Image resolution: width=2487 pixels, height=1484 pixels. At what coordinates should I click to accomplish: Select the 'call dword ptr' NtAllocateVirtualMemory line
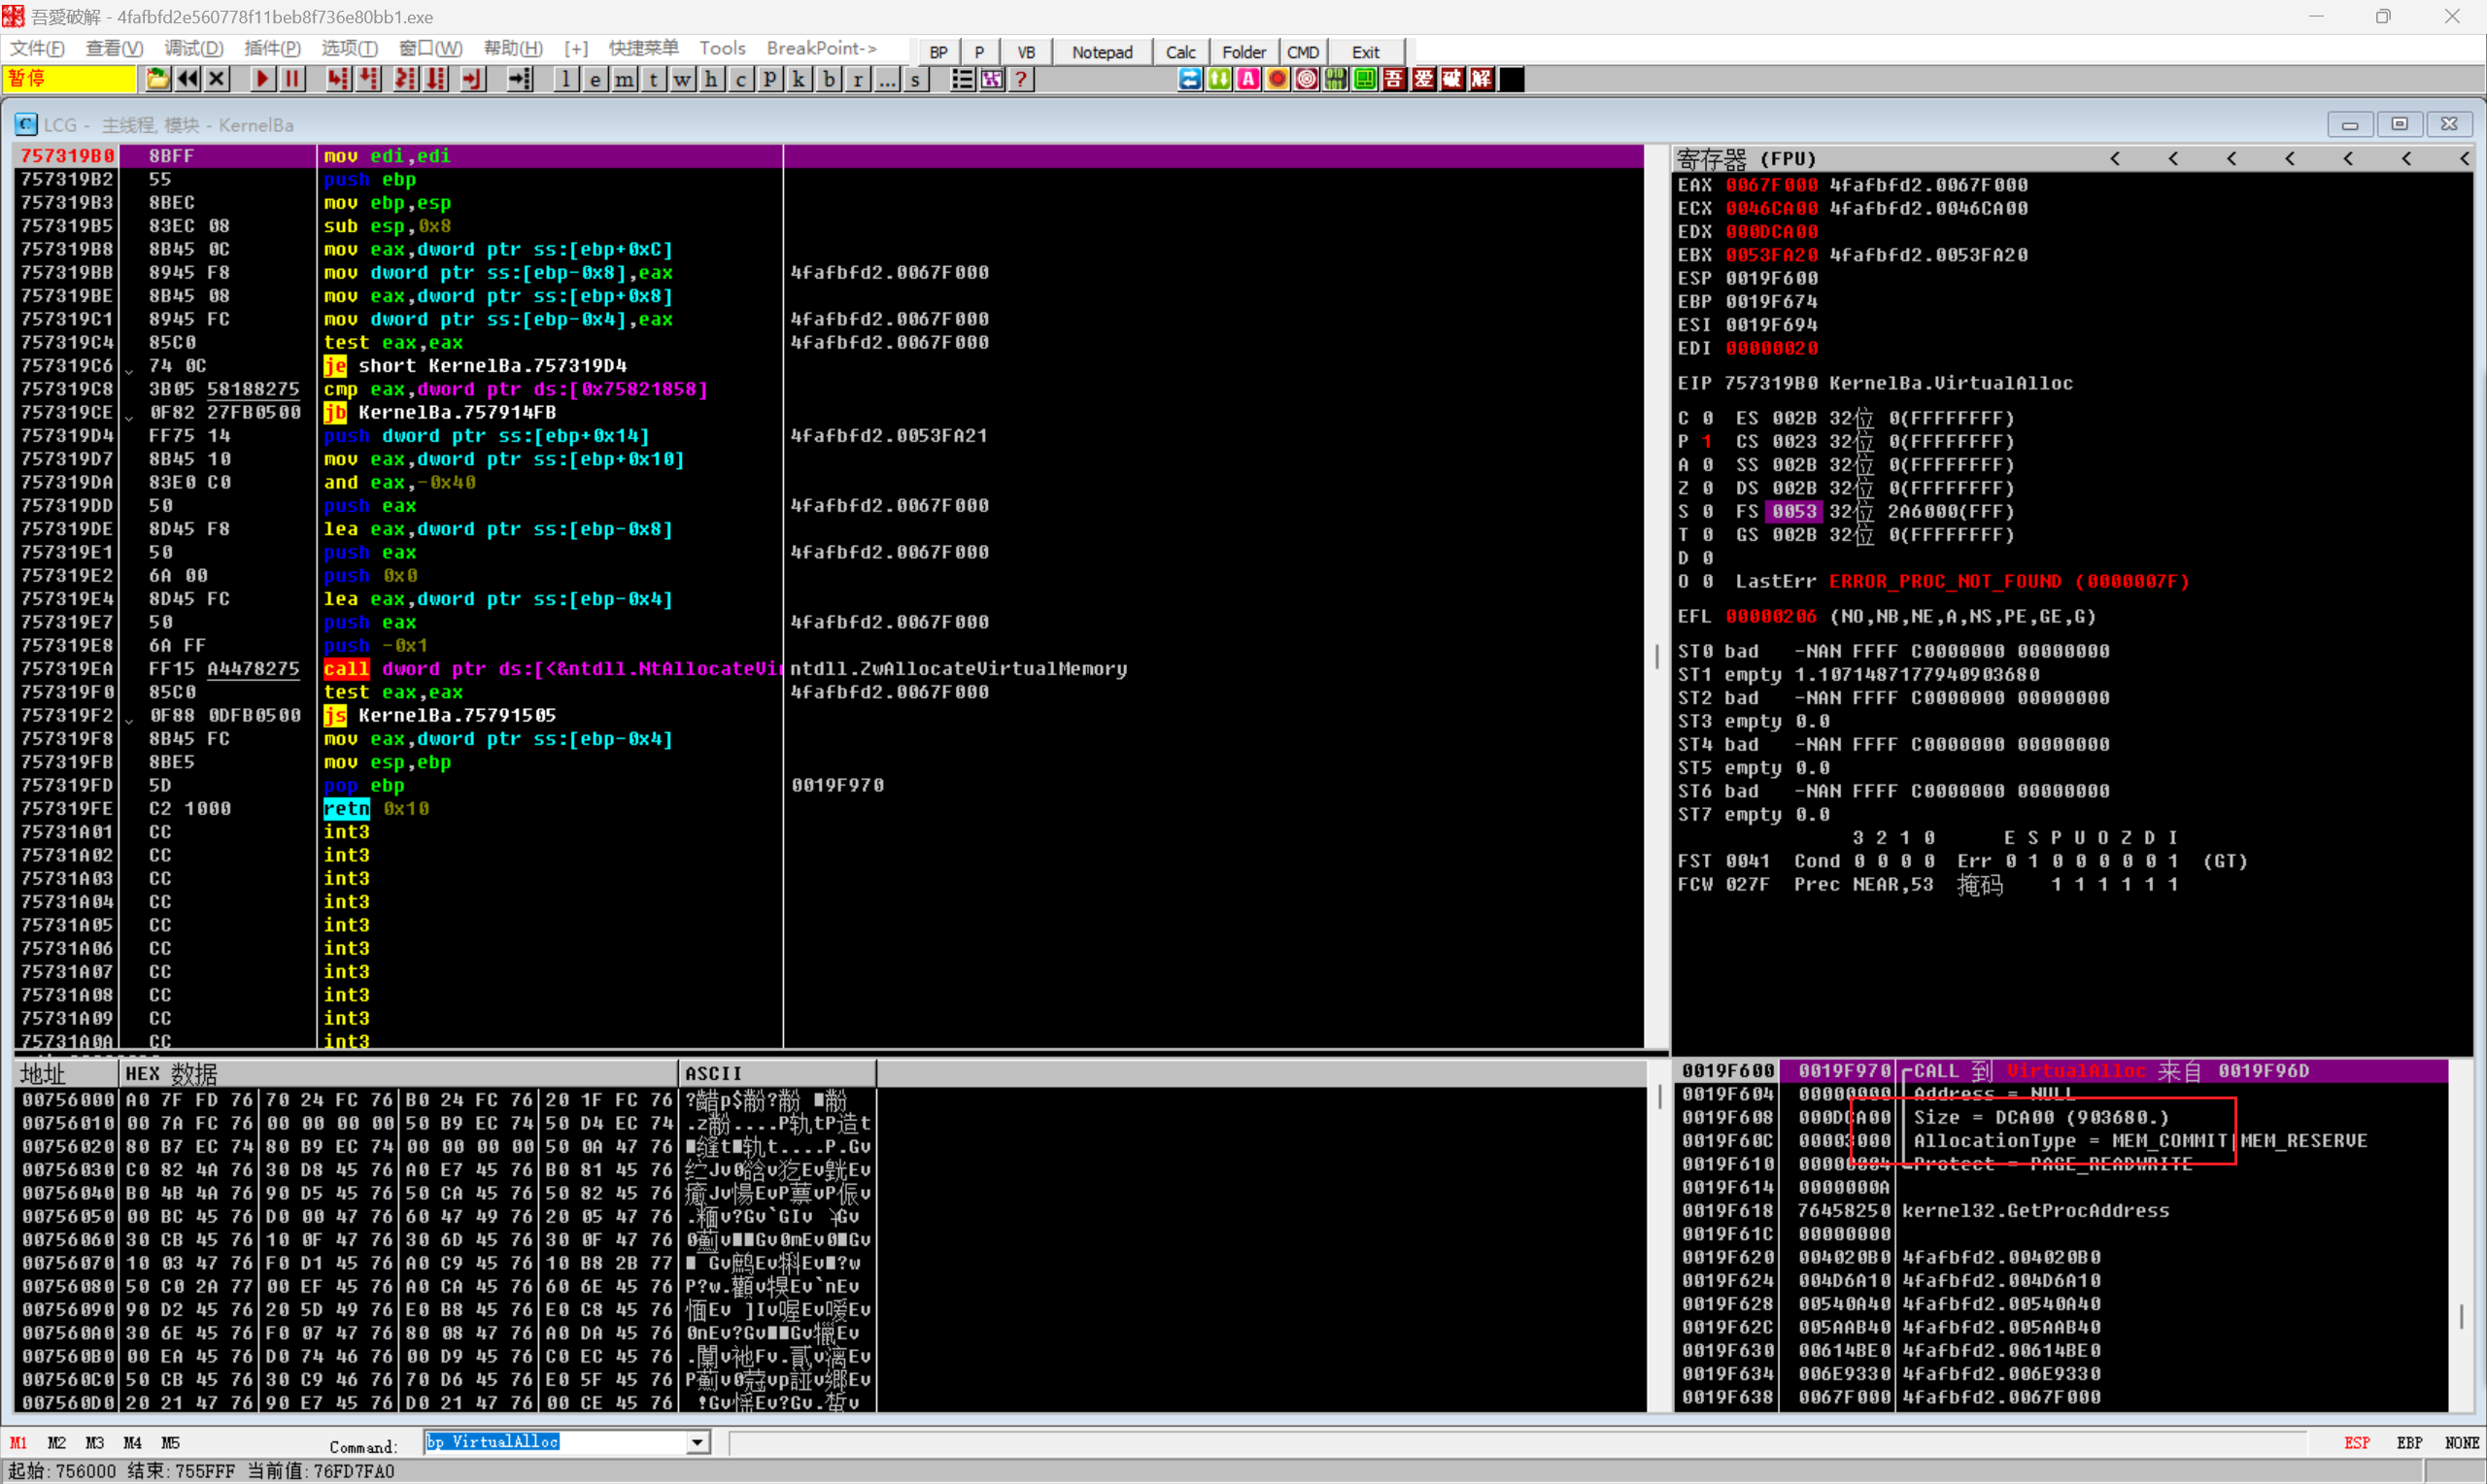829,669
